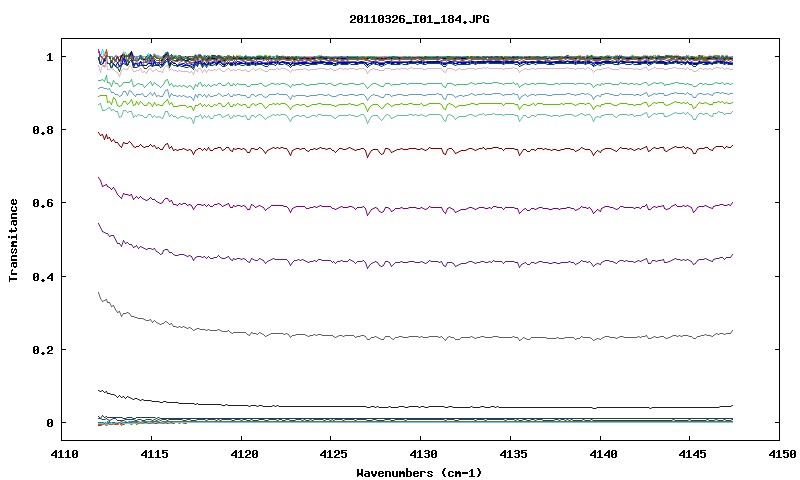
Task: Click the y-axis value 0
Action: point(49,423)
